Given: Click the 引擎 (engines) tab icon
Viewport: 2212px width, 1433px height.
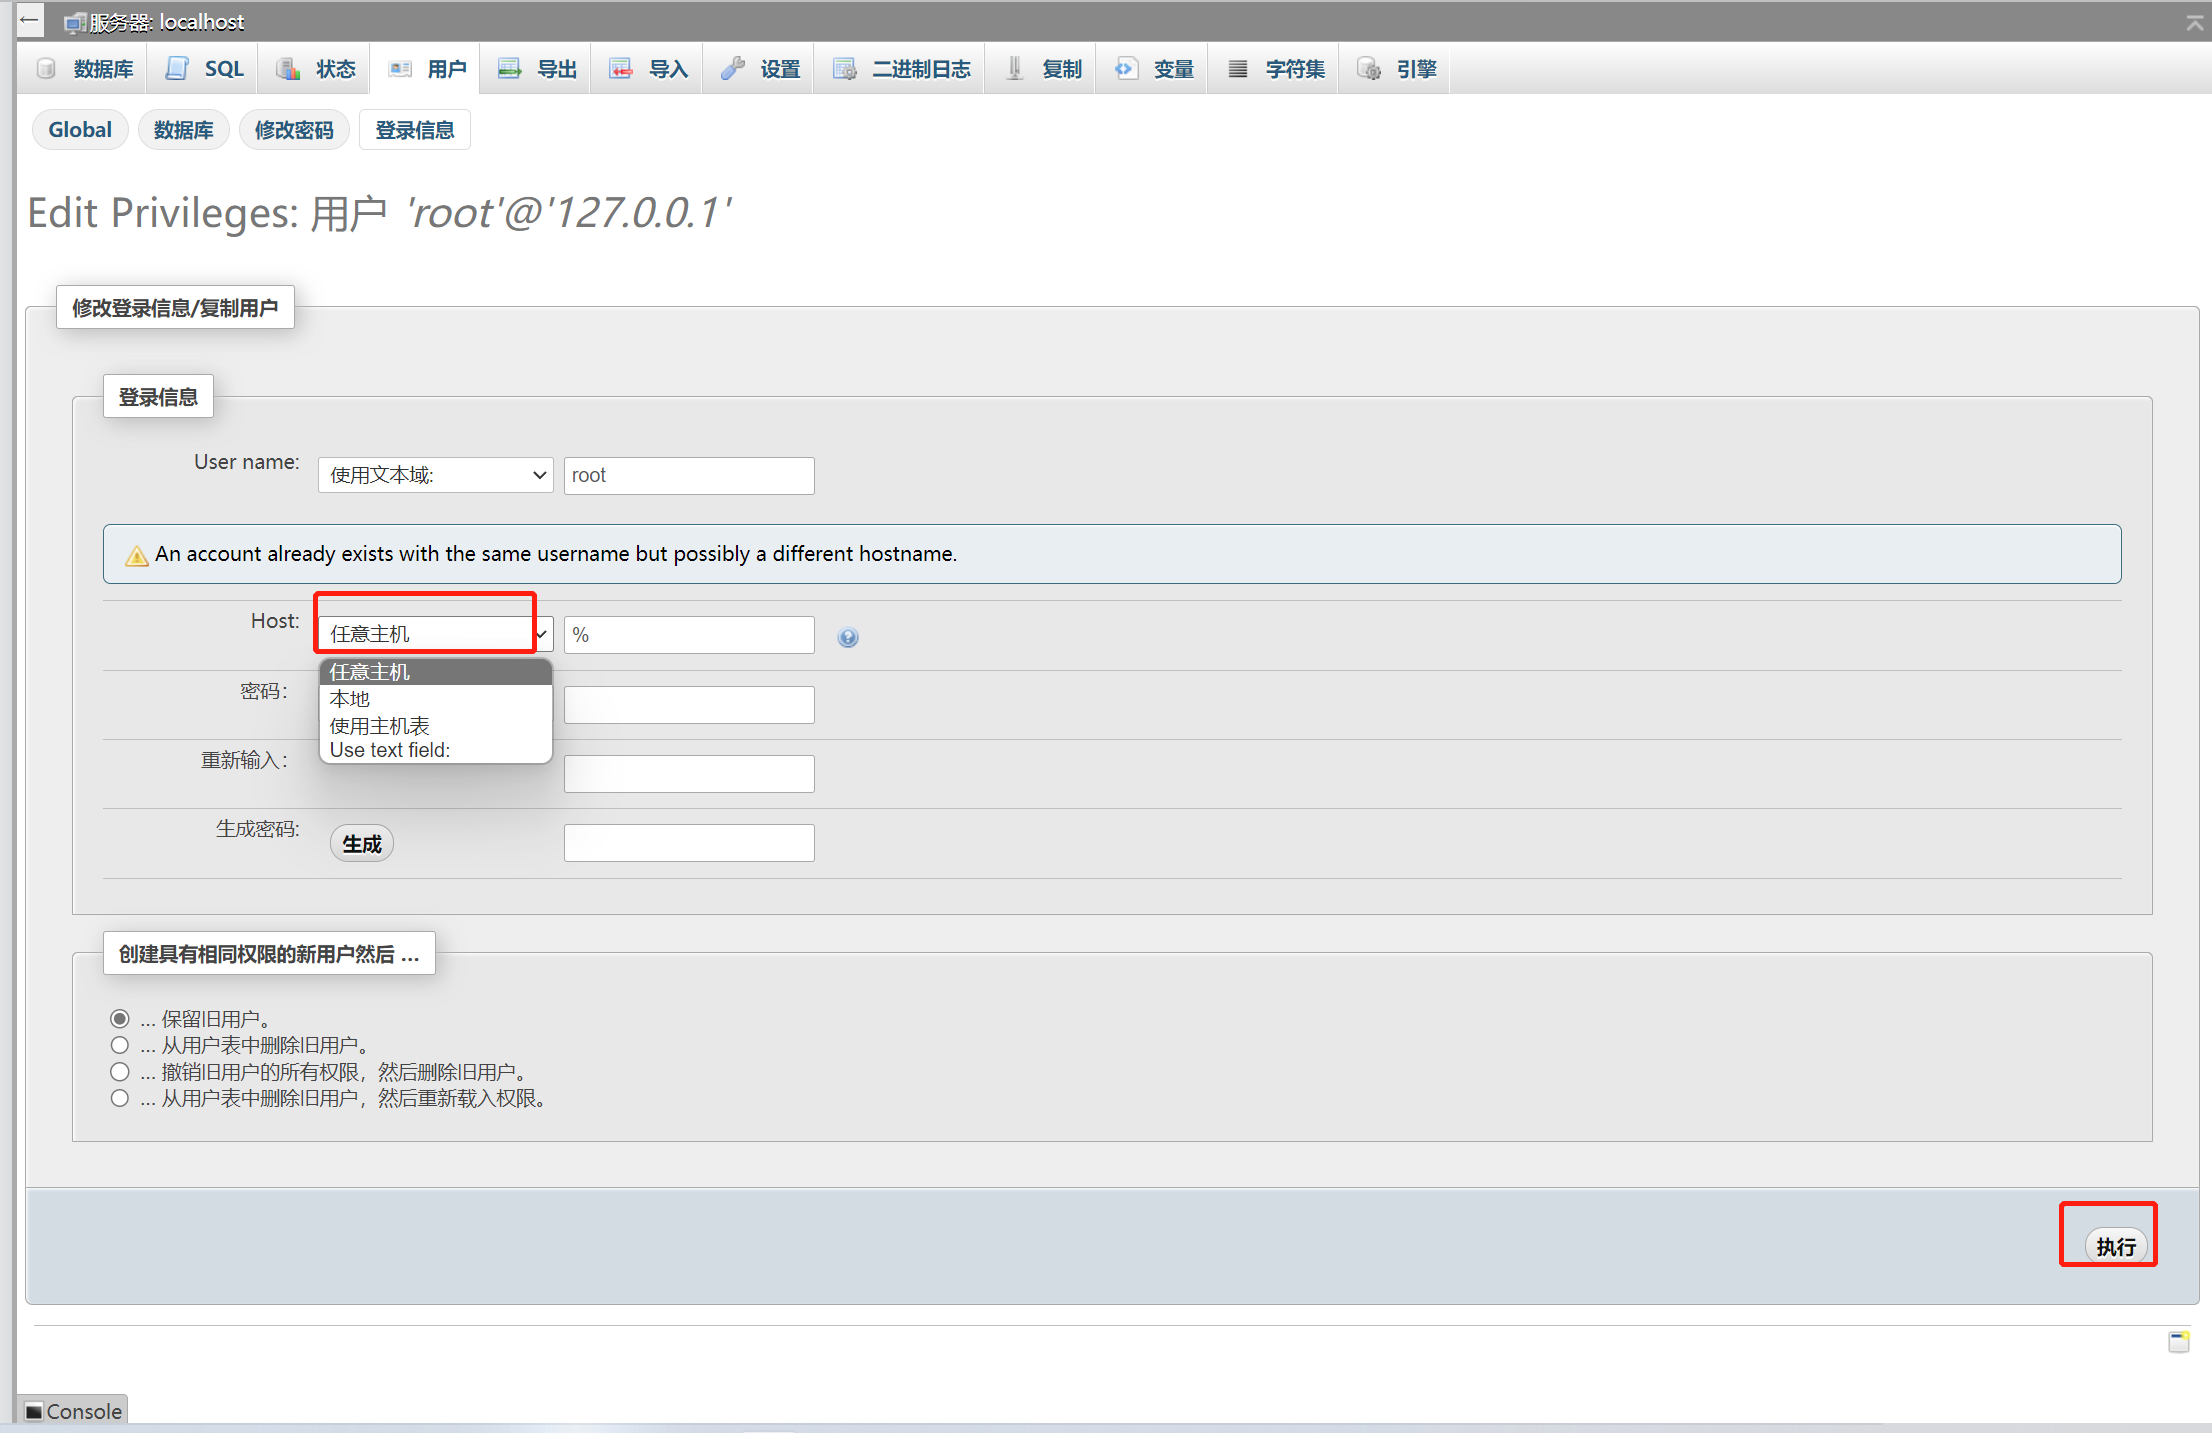Looking at the screenshot, I should point(1369,69).
